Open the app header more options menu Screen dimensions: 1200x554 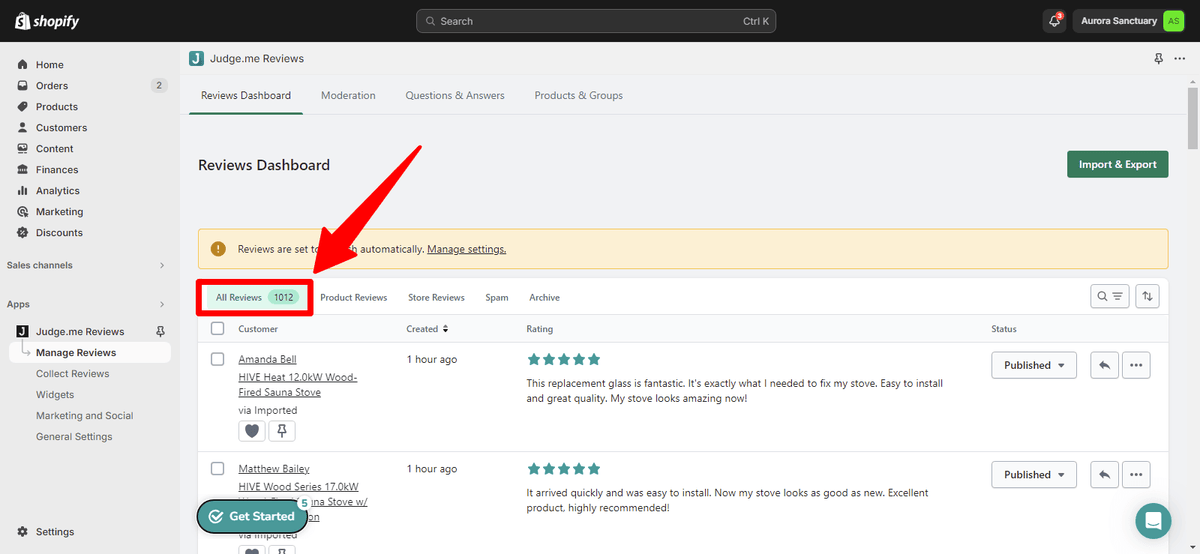coord(1180,59)
